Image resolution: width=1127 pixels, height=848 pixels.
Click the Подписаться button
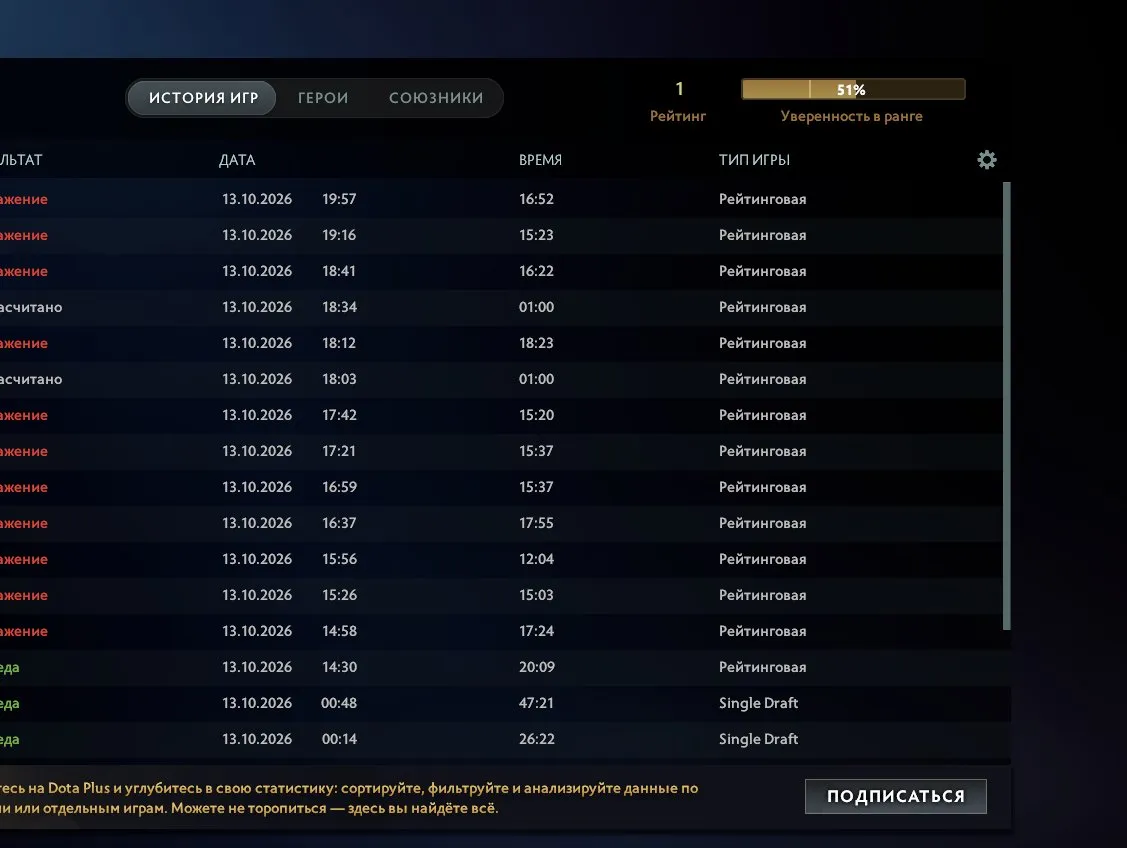click(x=896, y=796)
